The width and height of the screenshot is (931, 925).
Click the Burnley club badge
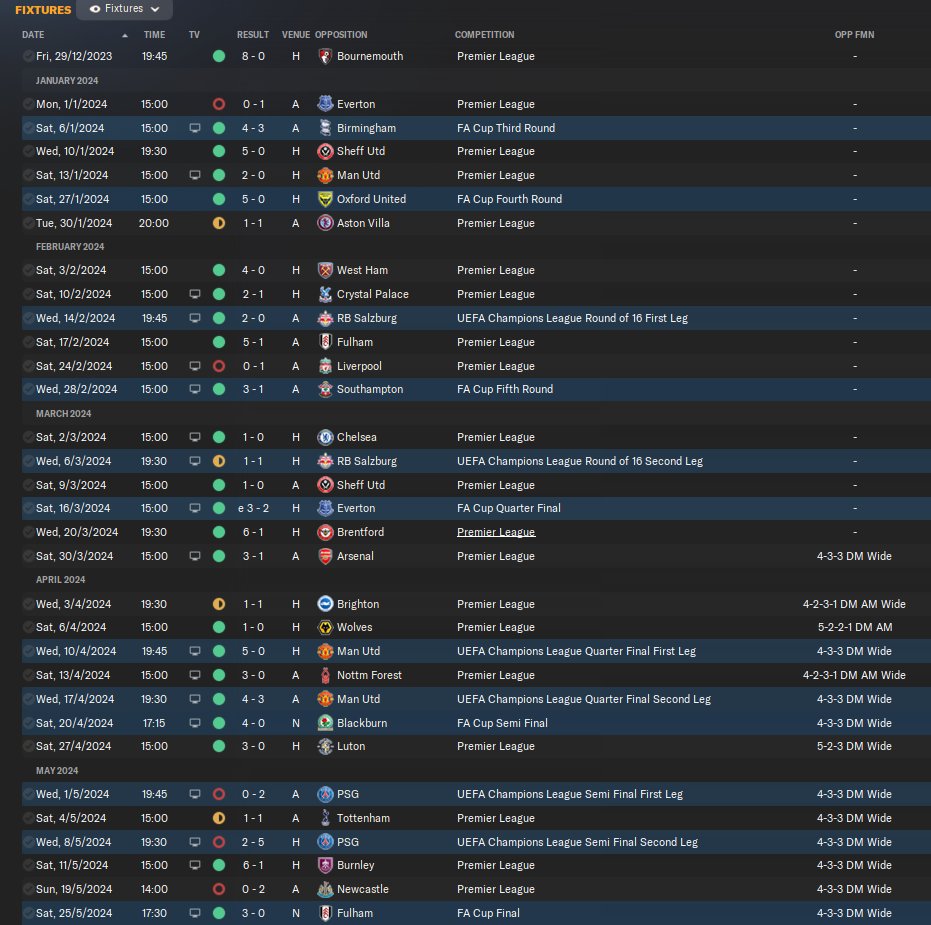coord(325,865)
